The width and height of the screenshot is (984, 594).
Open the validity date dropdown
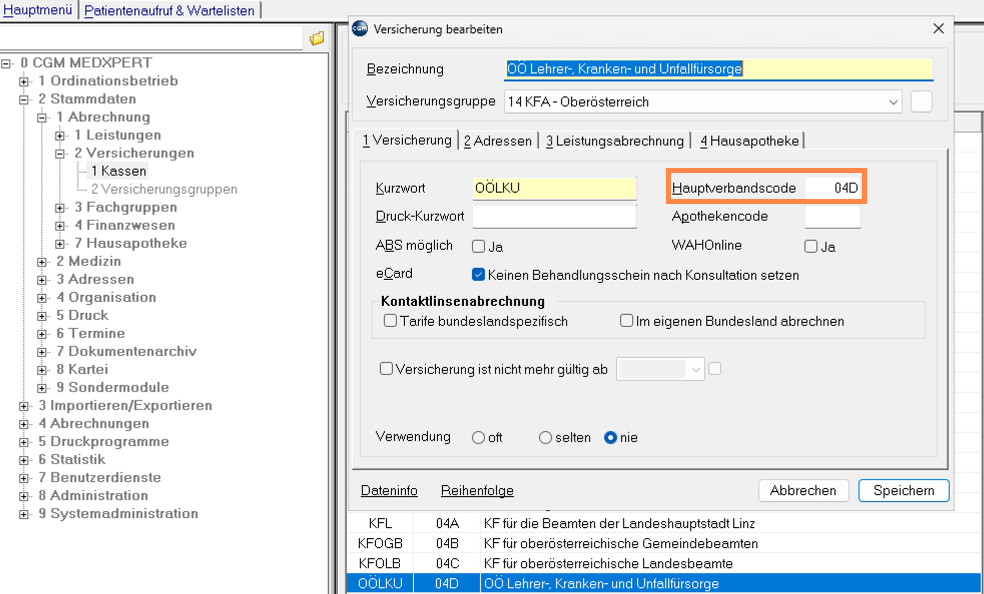click(x=696, y=369)
